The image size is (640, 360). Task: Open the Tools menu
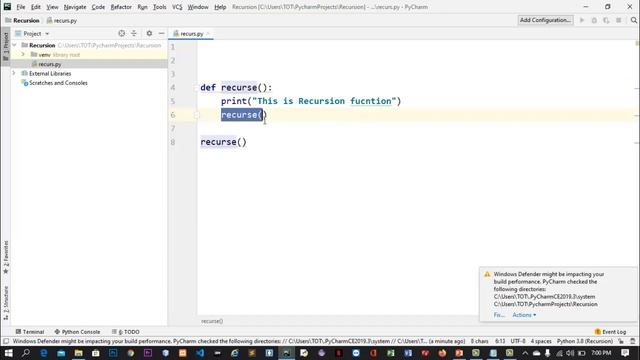160,7
